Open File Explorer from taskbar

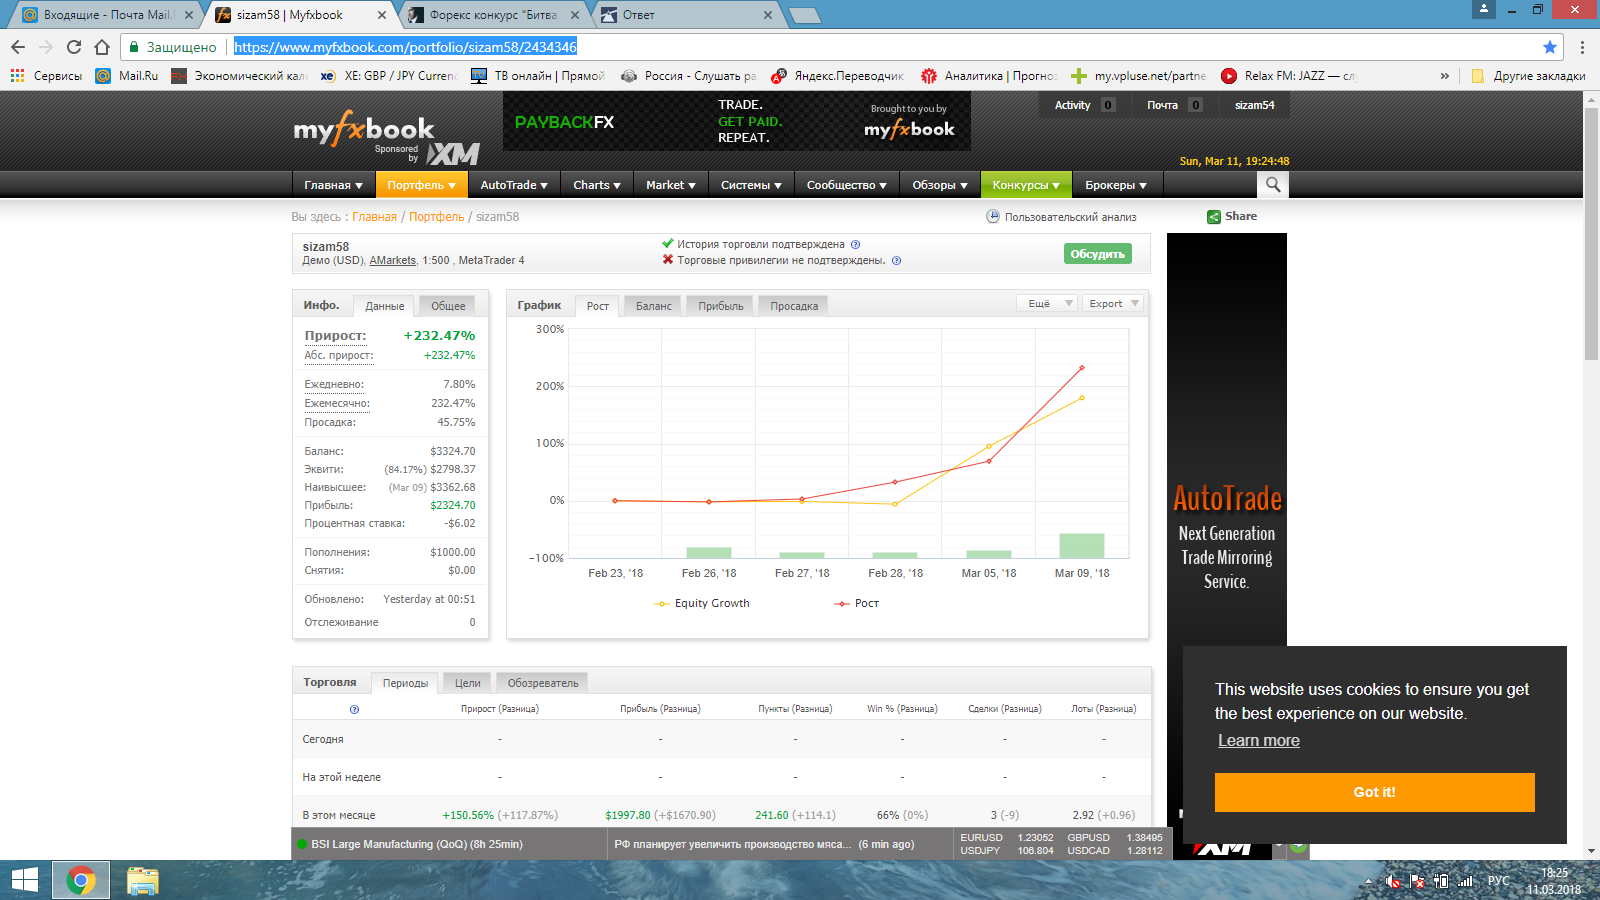[143, 880]
